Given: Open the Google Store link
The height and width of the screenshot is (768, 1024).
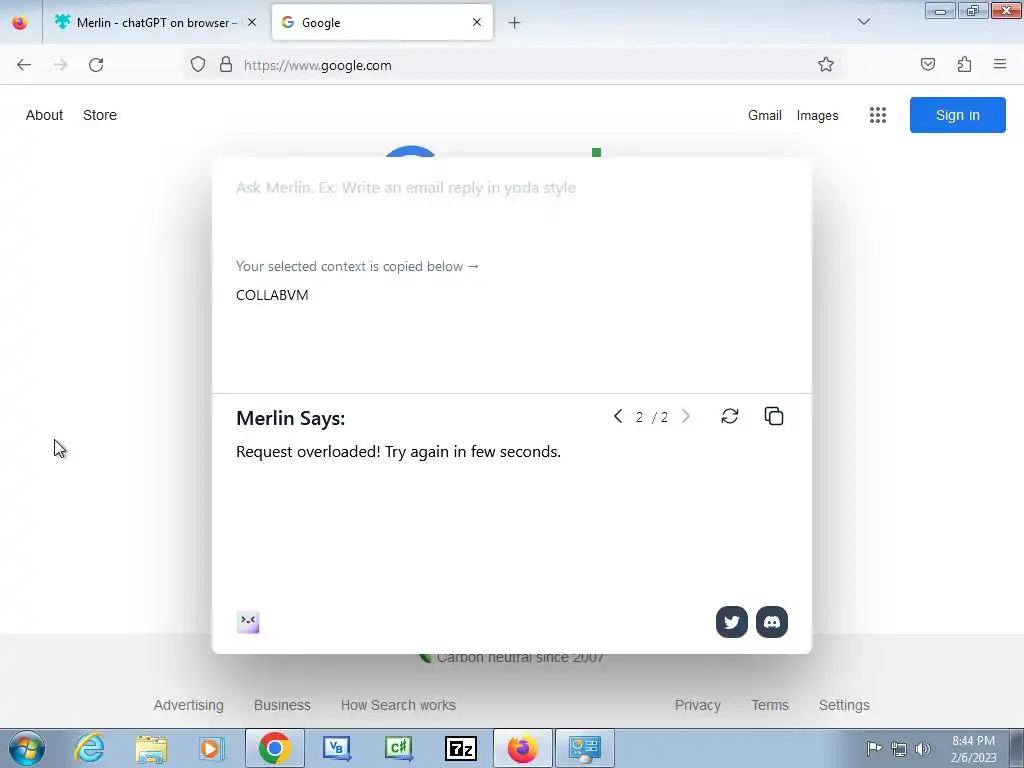Looking at the screenshot, I should (100, 115).
